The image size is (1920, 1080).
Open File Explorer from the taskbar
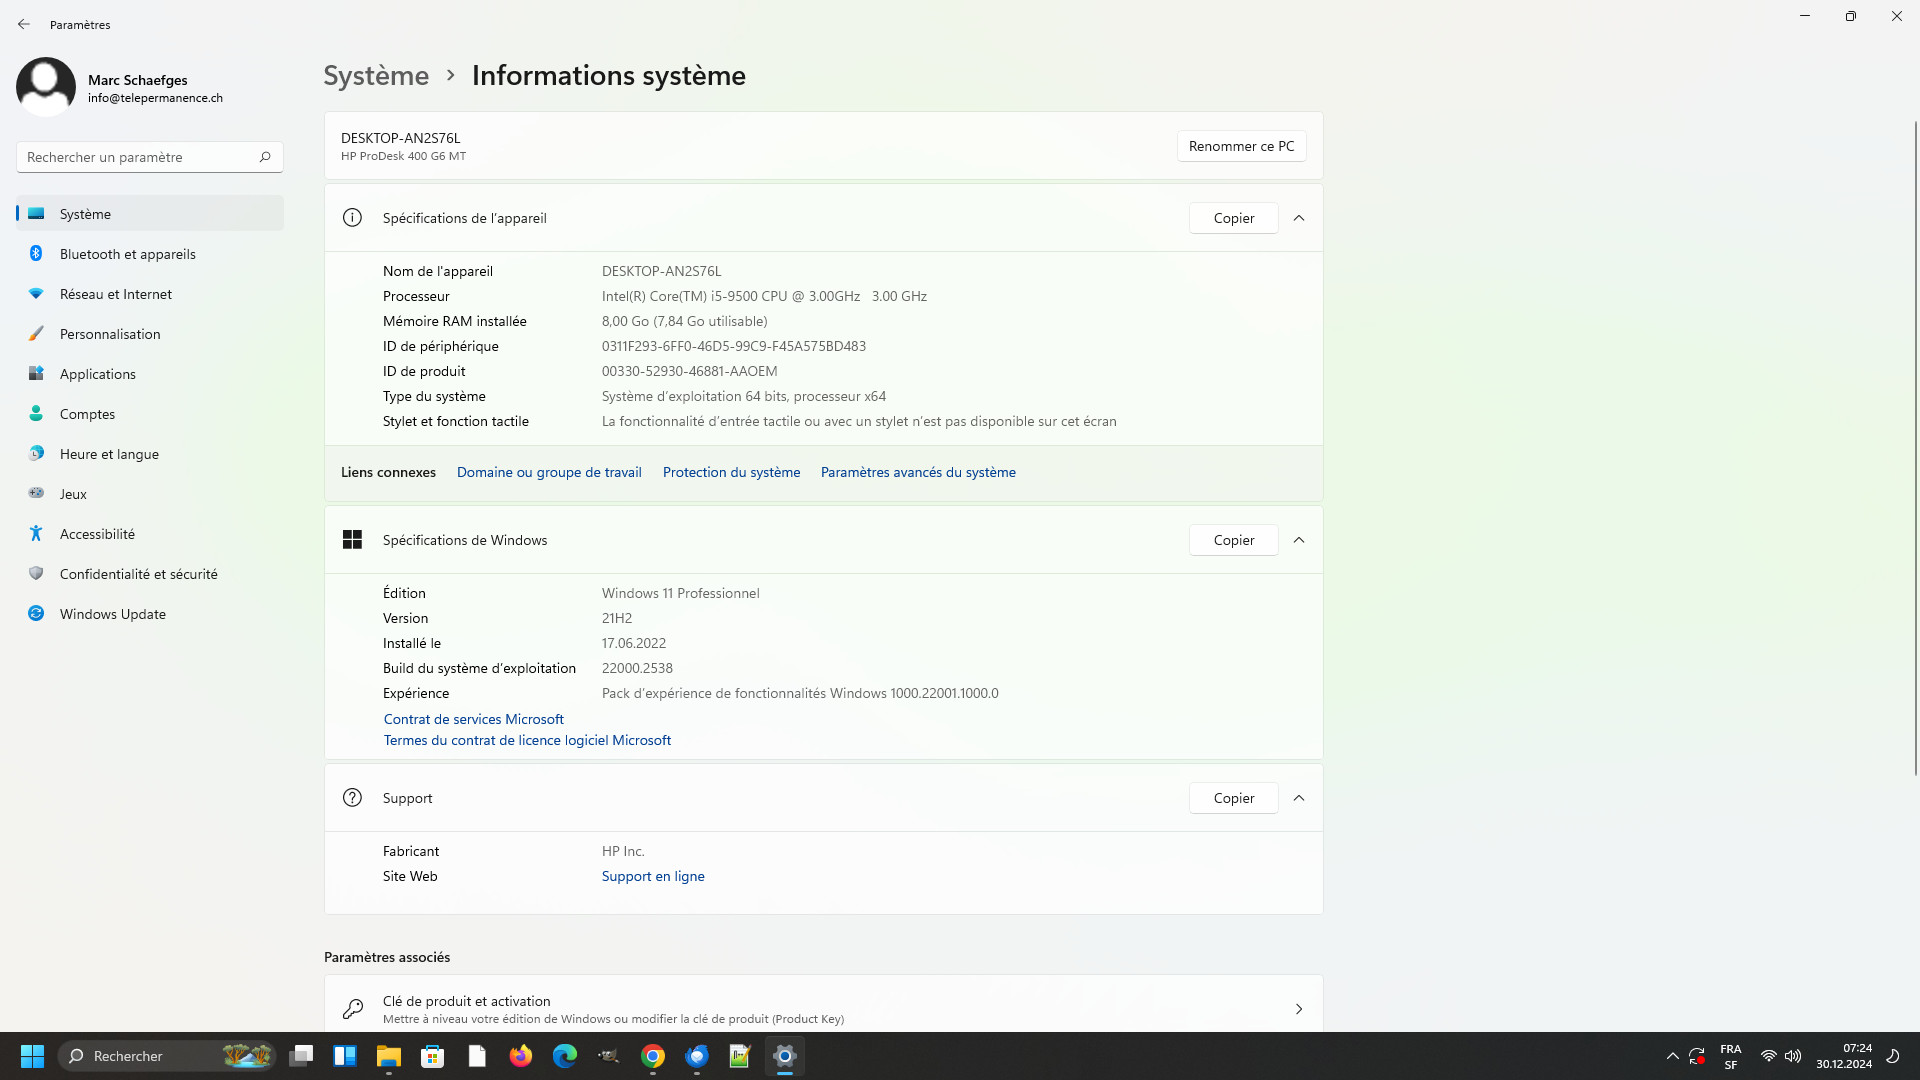click(x=388, y=1056)
